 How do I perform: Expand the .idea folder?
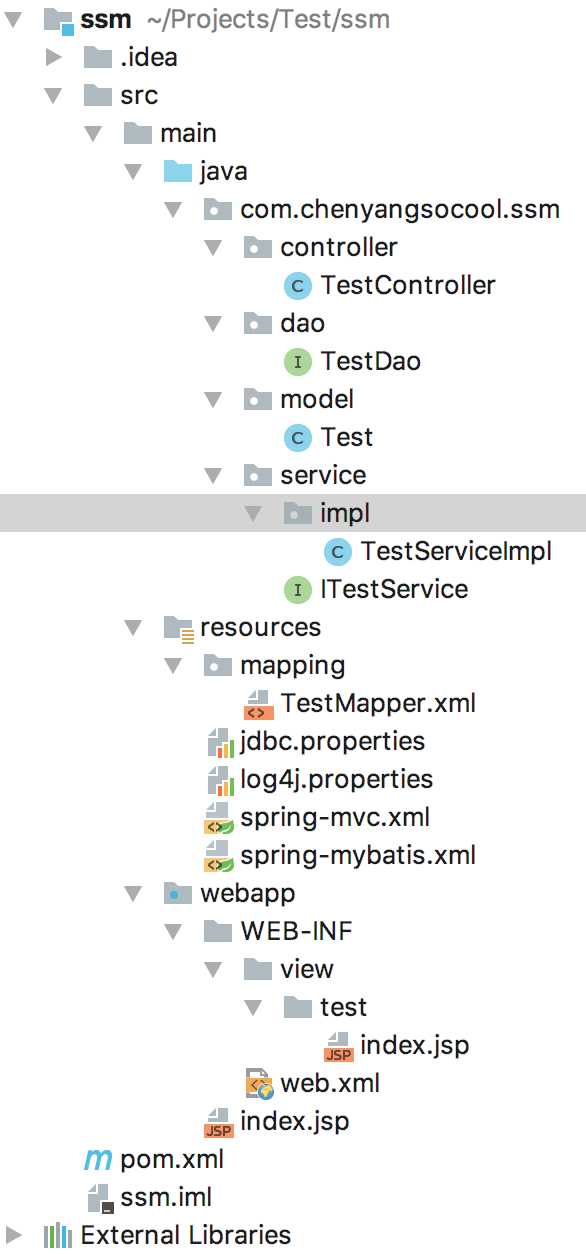pos(53,58)
